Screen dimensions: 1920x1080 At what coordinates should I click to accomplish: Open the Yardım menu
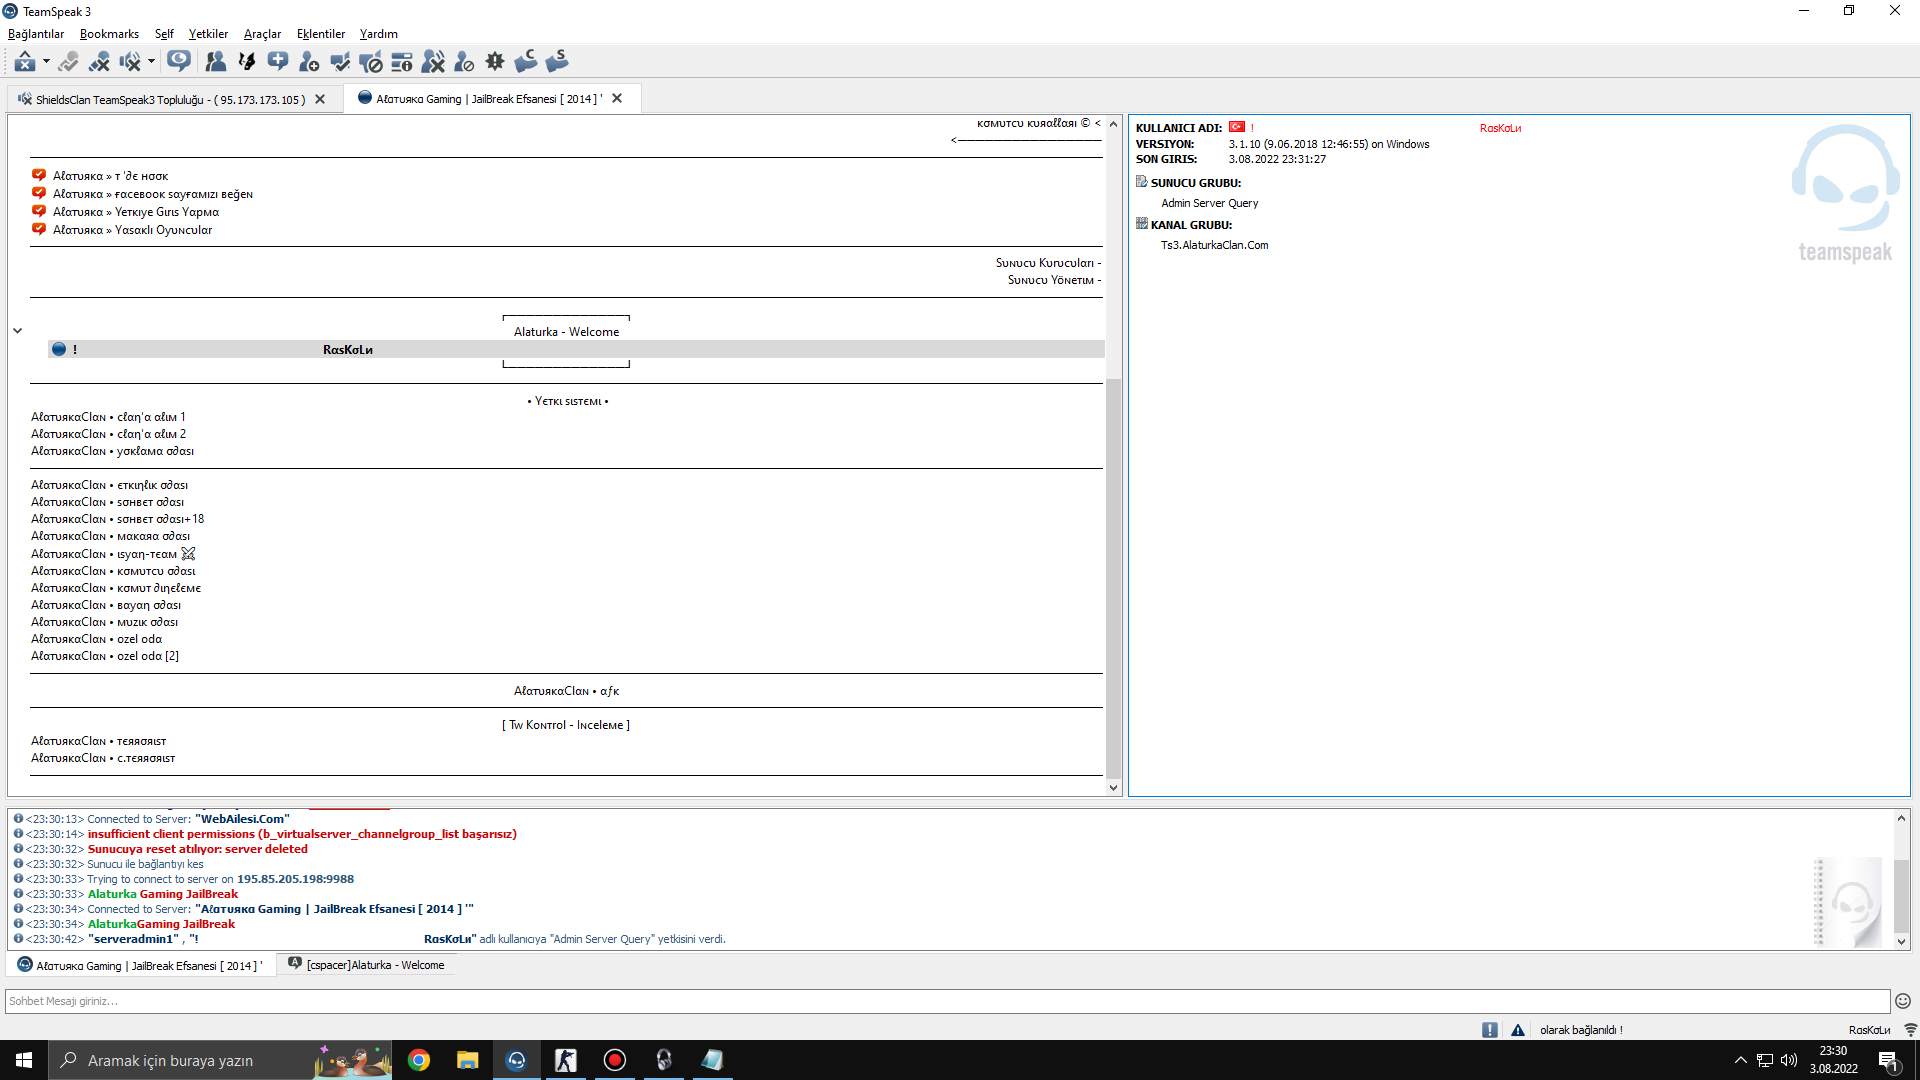[378, 34]
